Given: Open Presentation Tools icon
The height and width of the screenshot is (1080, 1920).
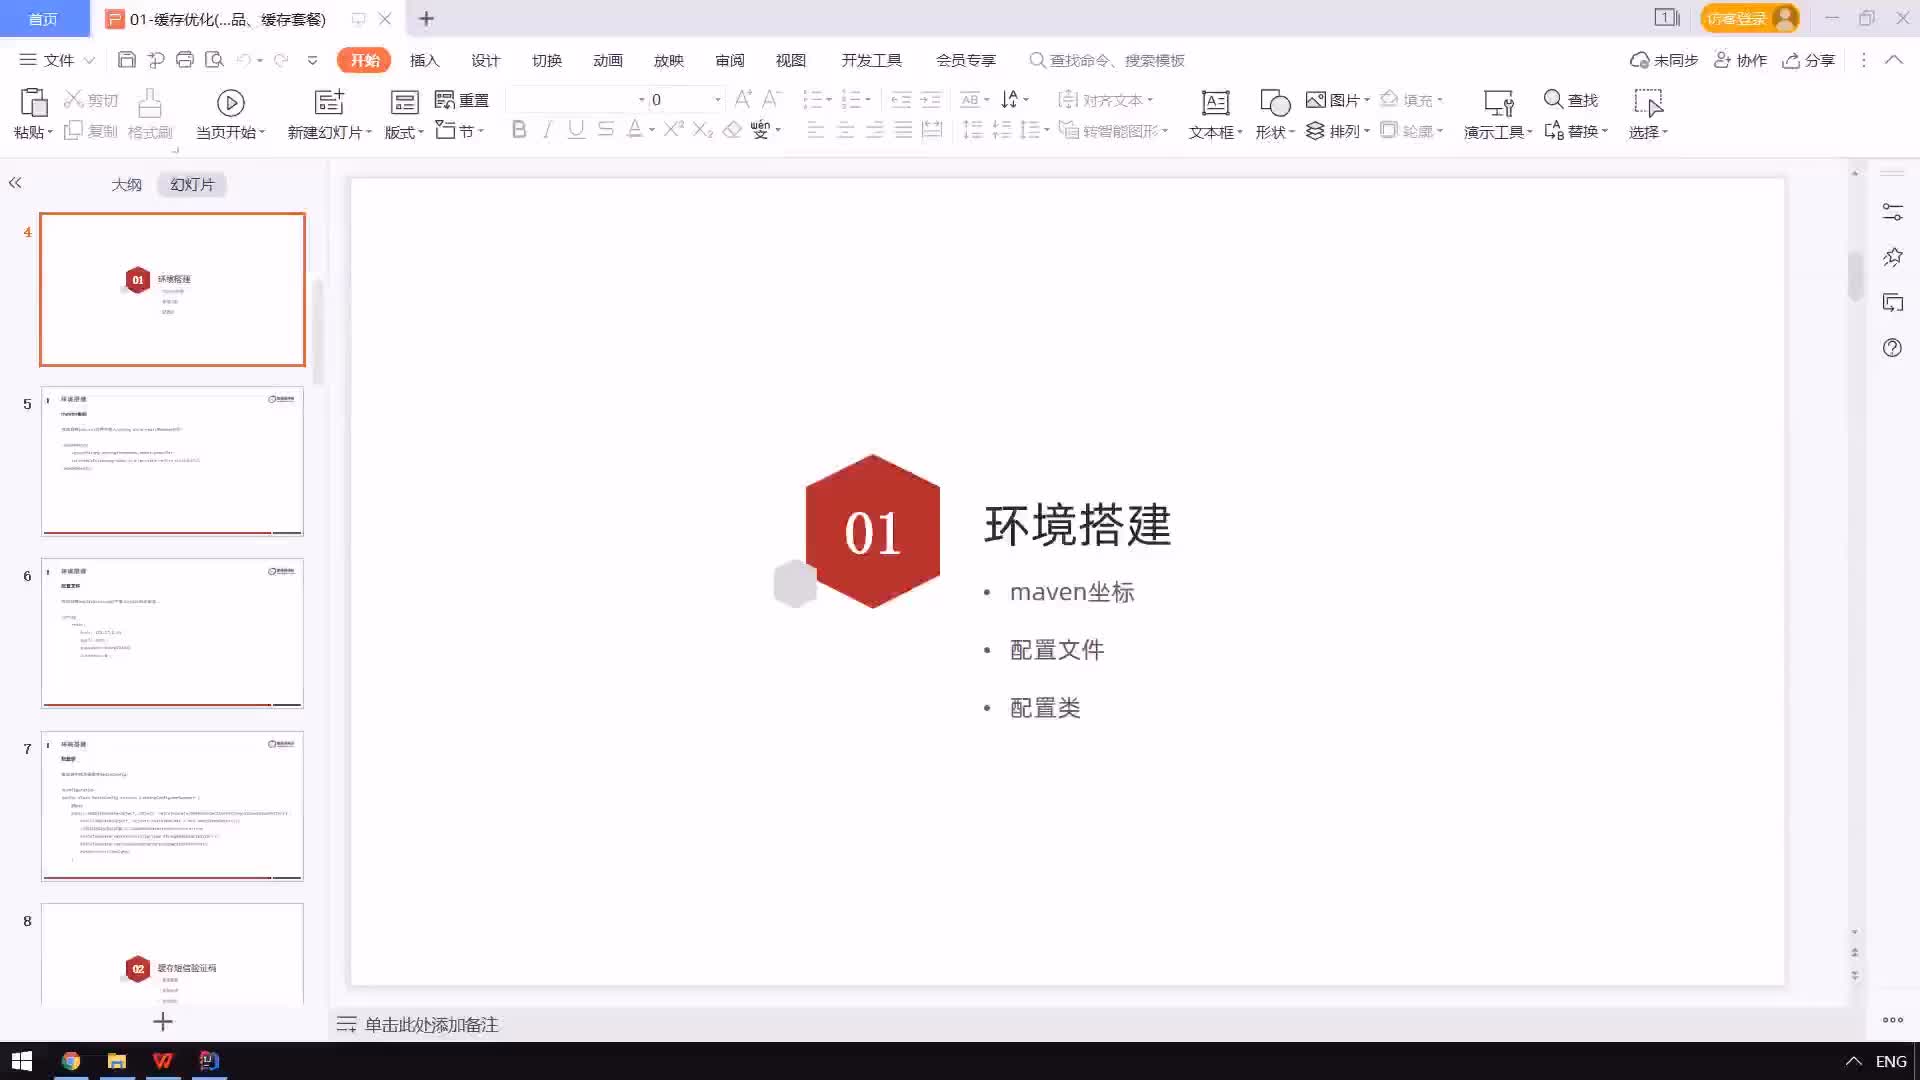Looking at the screenshot, I should (1498, 102).
